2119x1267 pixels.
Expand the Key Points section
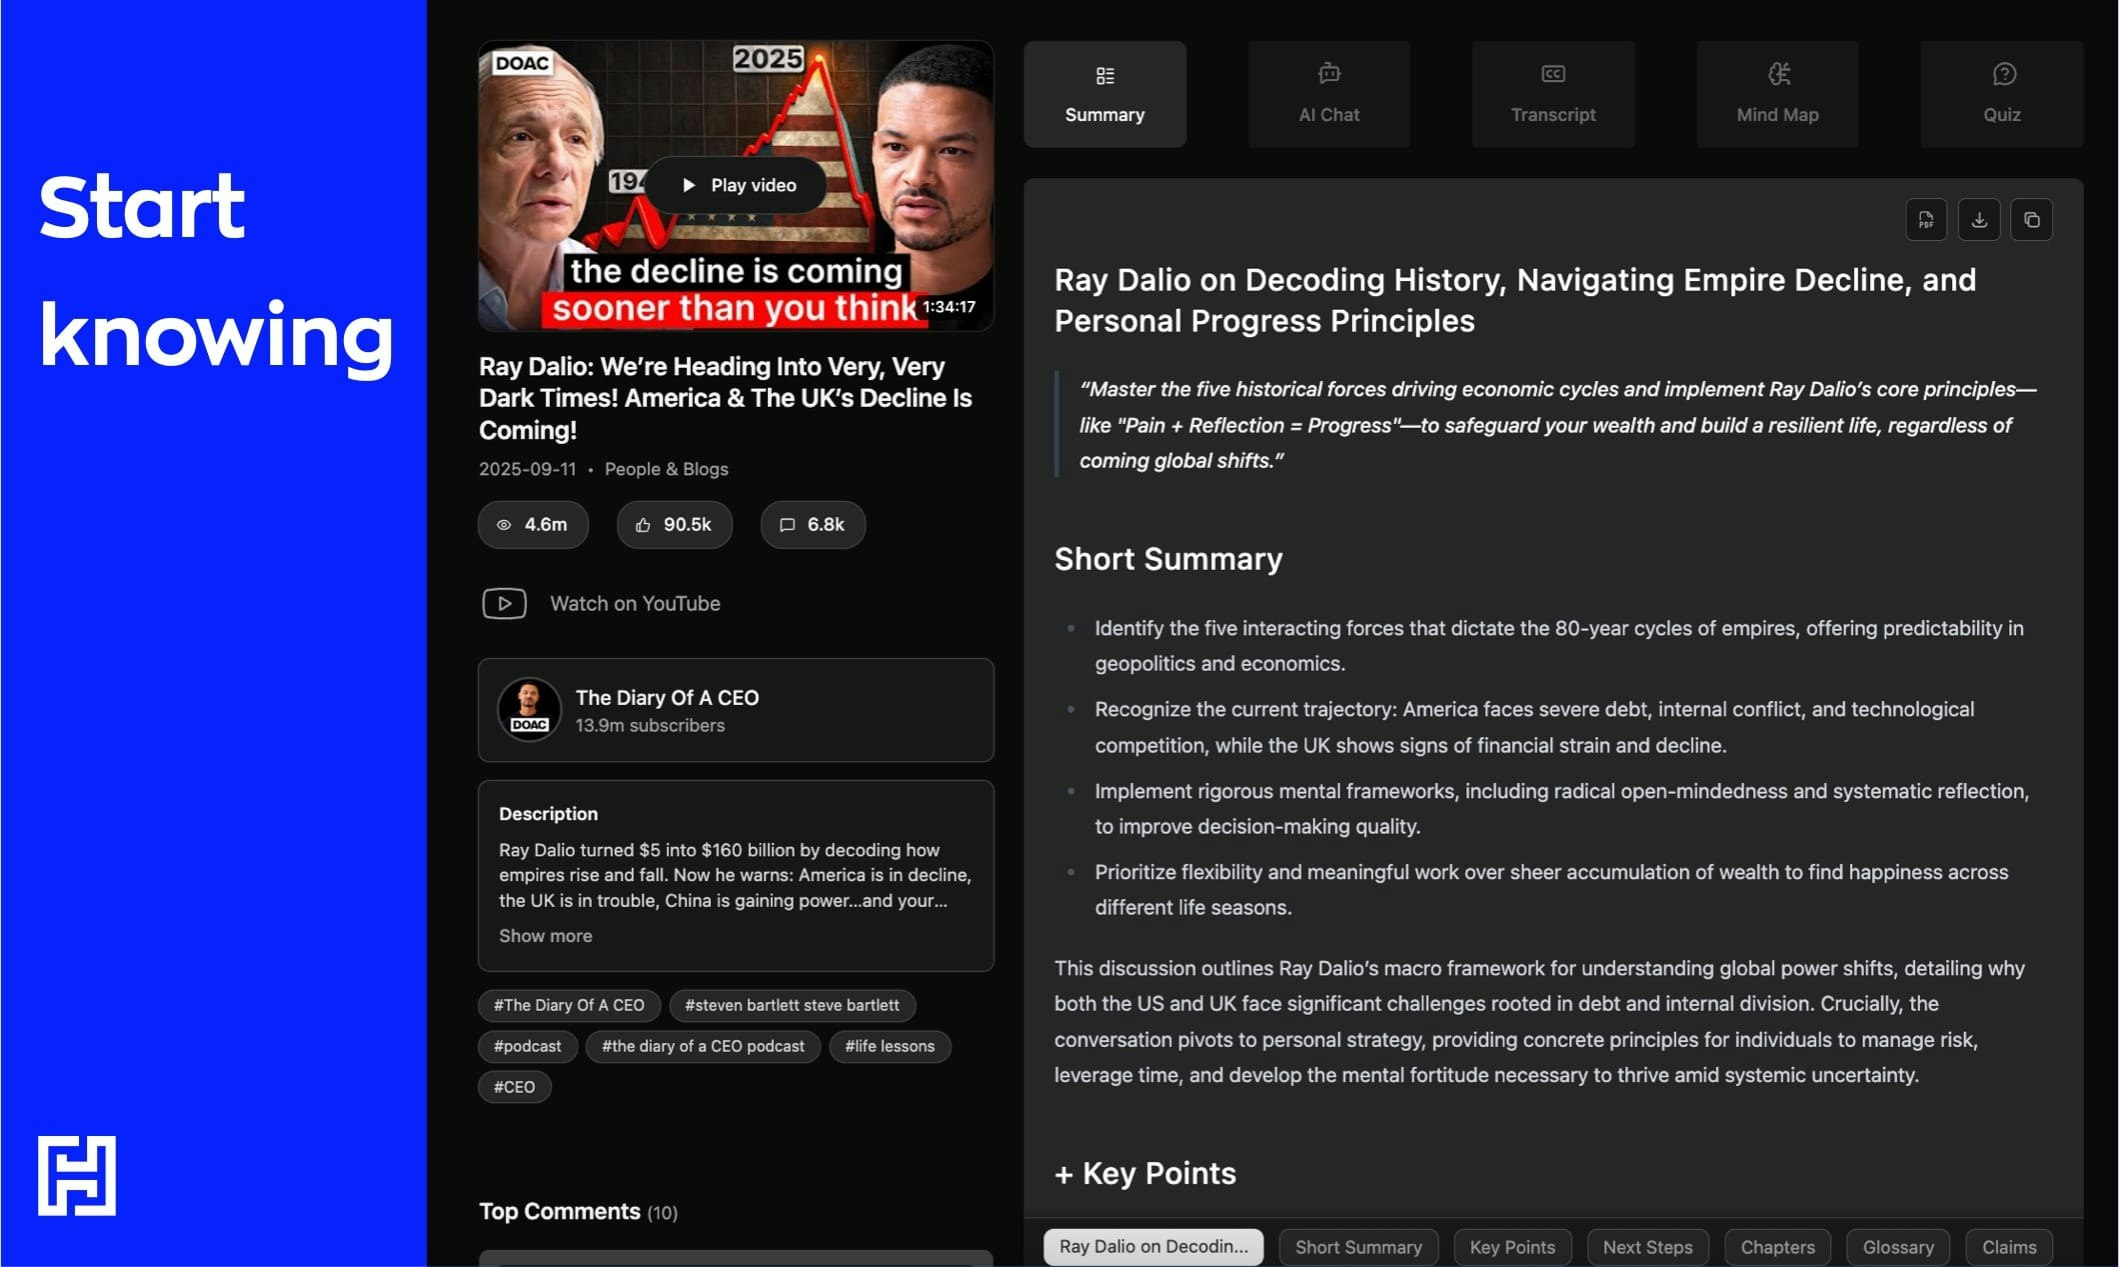coord(1145,1173)
